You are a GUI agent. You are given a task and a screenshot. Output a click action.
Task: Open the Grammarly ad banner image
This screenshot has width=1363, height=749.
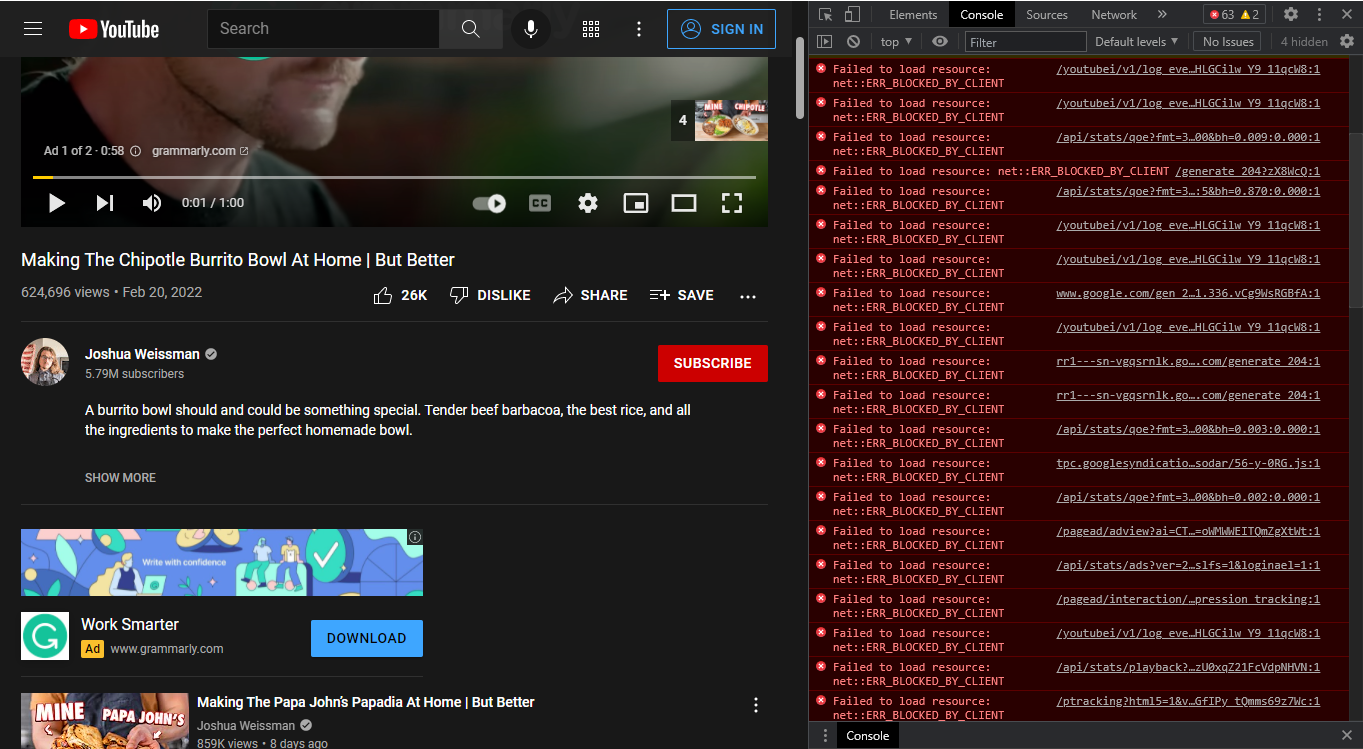pyautogui.click(x=222, y=563)
